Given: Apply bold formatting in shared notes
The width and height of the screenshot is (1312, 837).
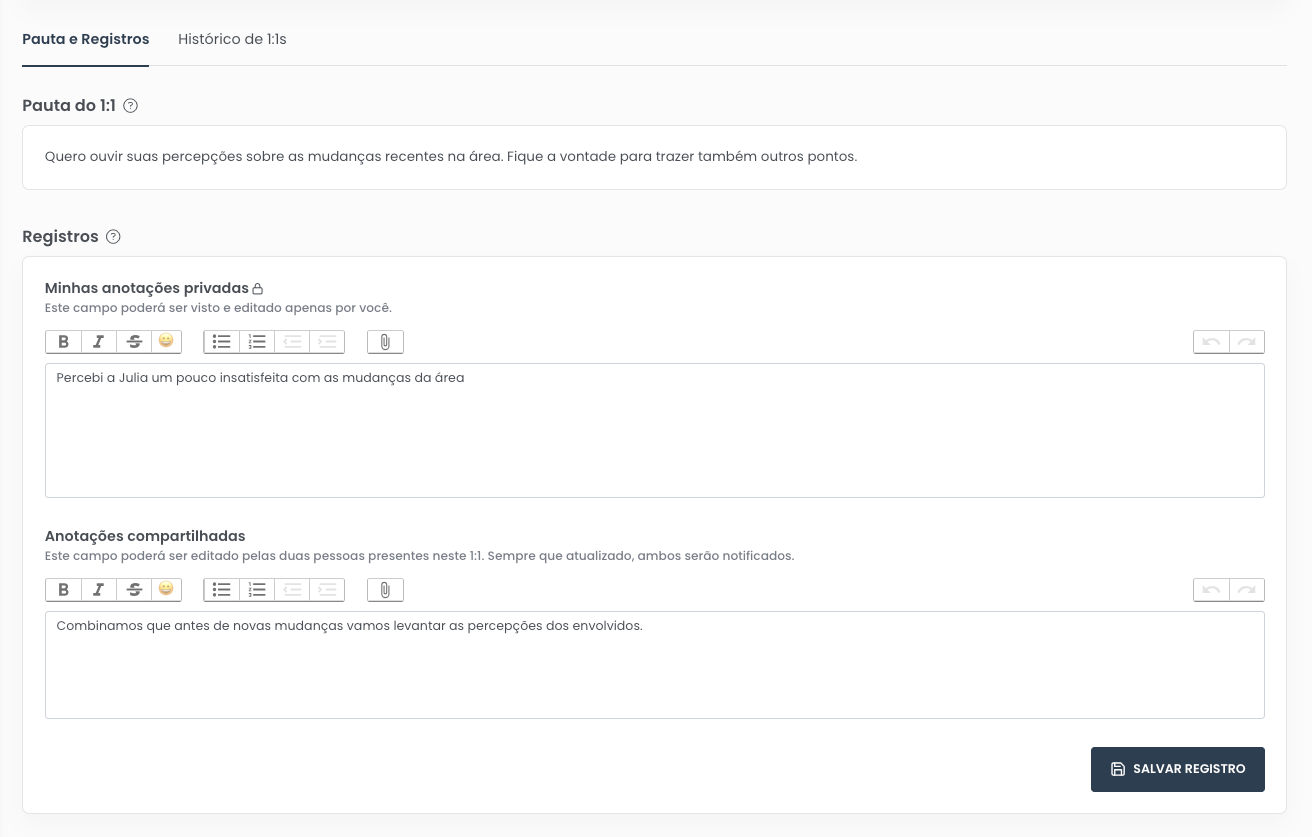Looking at the screenshot, I should click(63, 589).
